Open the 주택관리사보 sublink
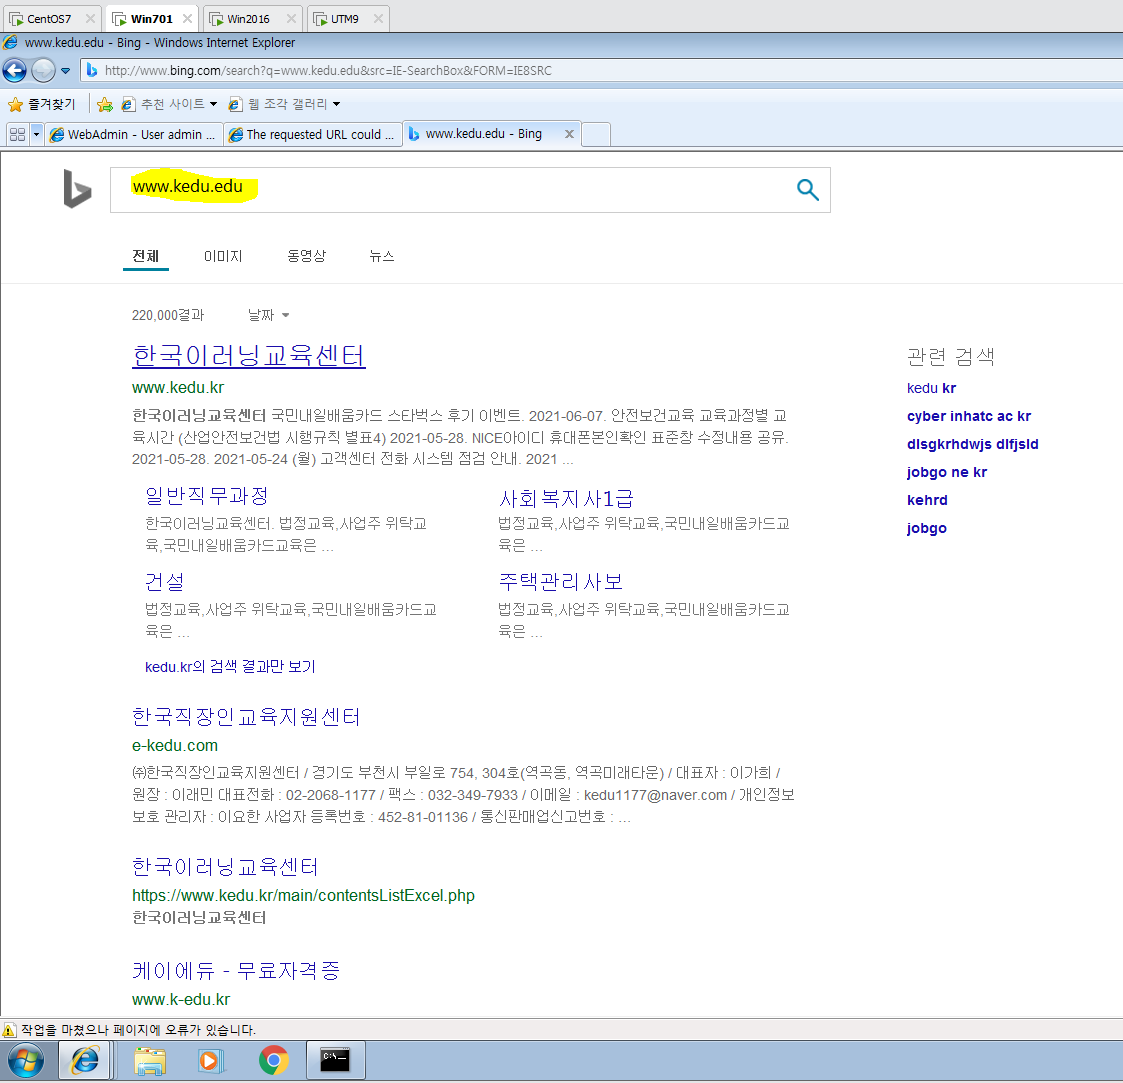Viewport: 1123px width, 1083px height. tap(560, 582)
